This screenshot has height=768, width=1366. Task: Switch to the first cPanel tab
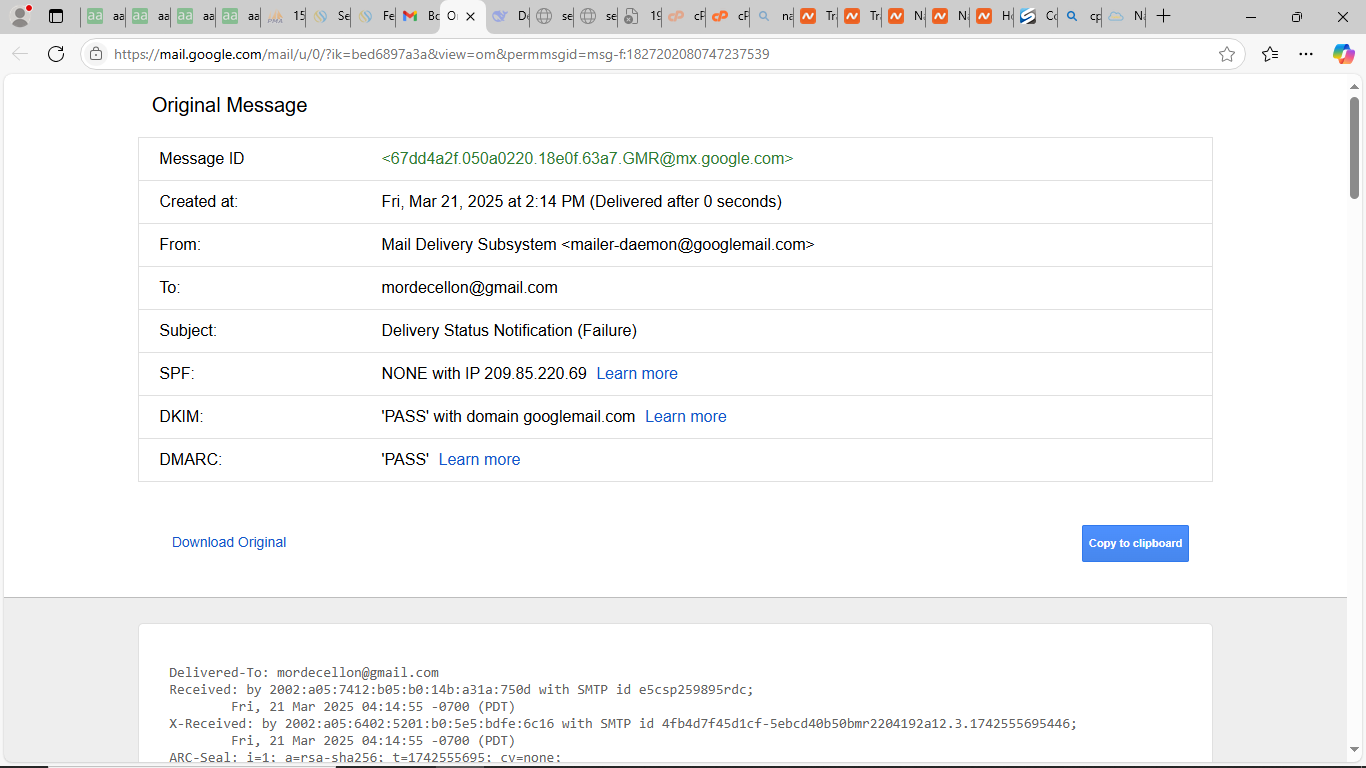(x=684, y=16)
